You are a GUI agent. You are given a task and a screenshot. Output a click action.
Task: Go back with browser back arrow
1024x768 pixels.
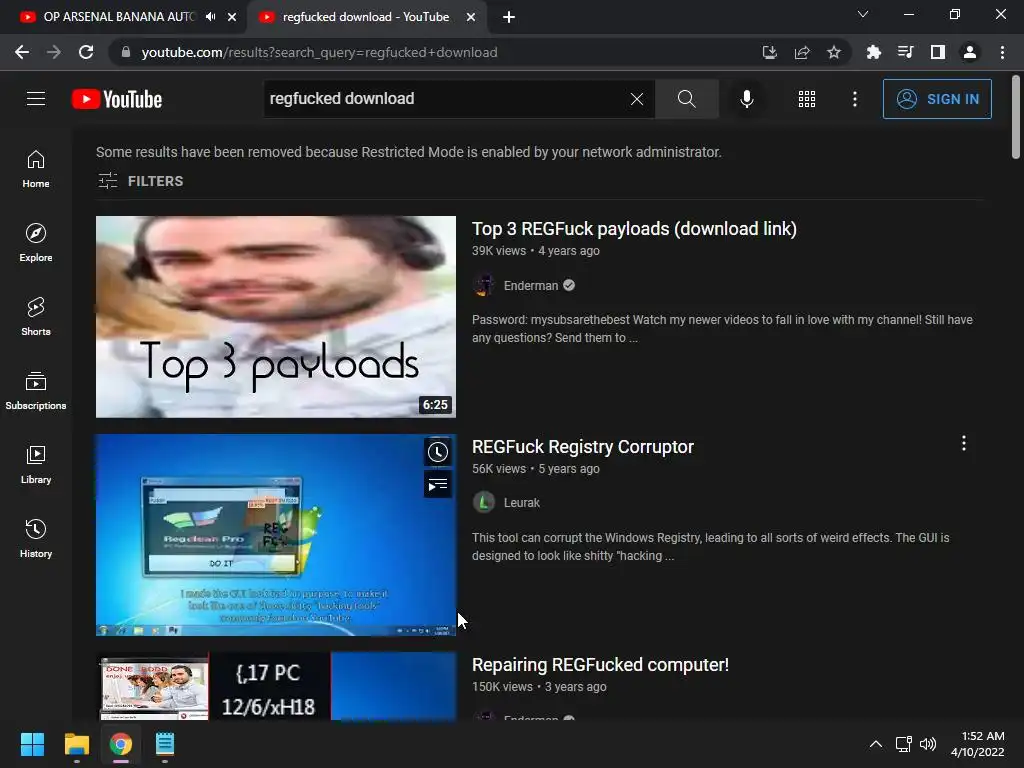[22, 52]
